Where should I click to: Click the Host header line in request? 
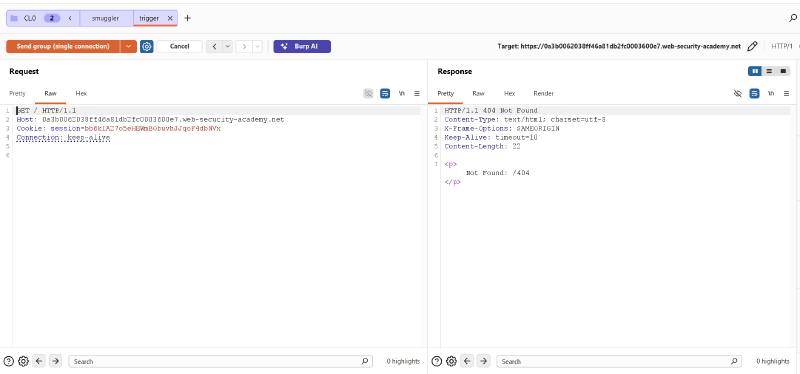coord(150,119)
